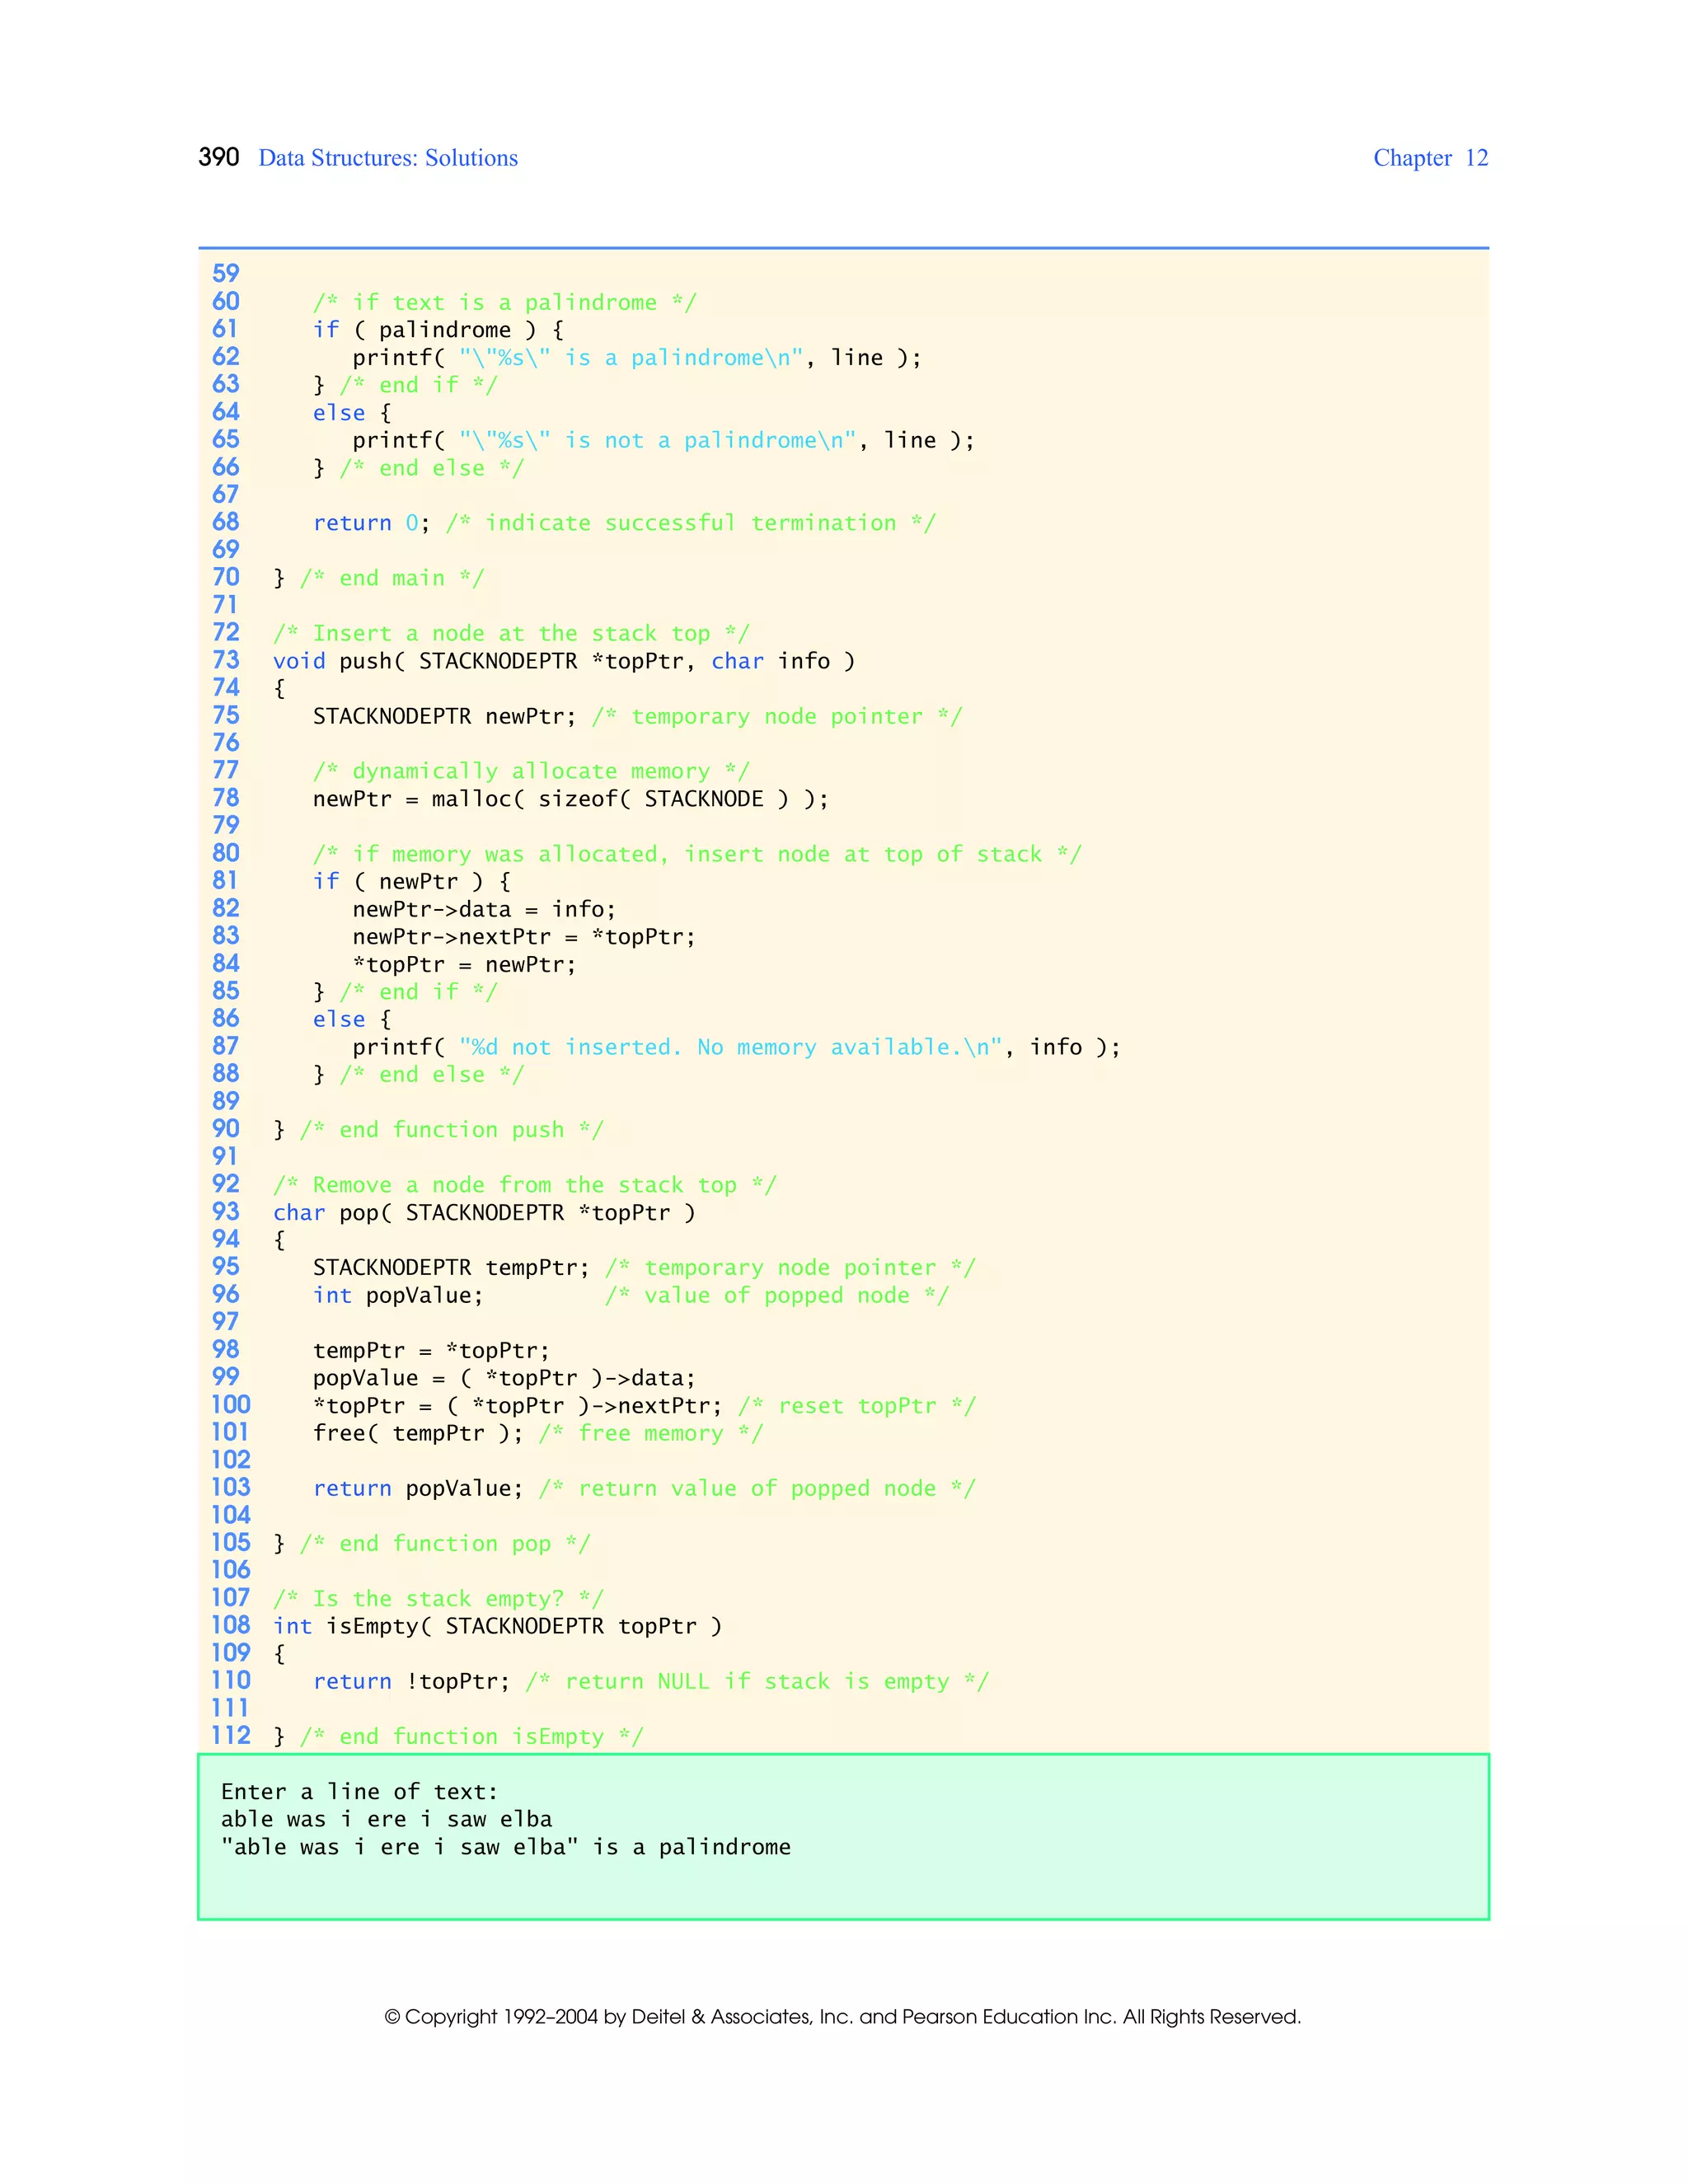Click the comment 'end function pop'
Image resolution: width=1688 pixels, height=2184 pixels.
pos(445,1544)
